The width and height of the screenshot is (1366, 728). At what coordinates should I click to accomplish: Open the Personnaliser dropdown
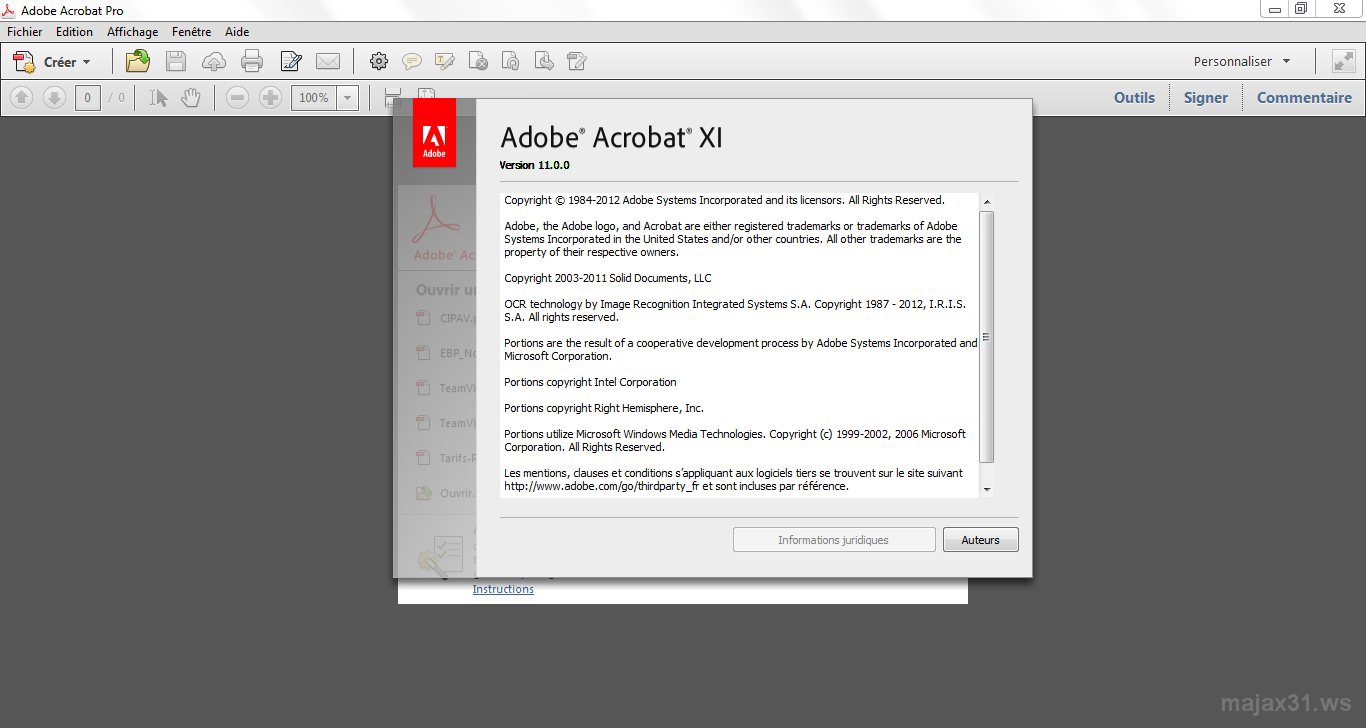point(1241,61)
